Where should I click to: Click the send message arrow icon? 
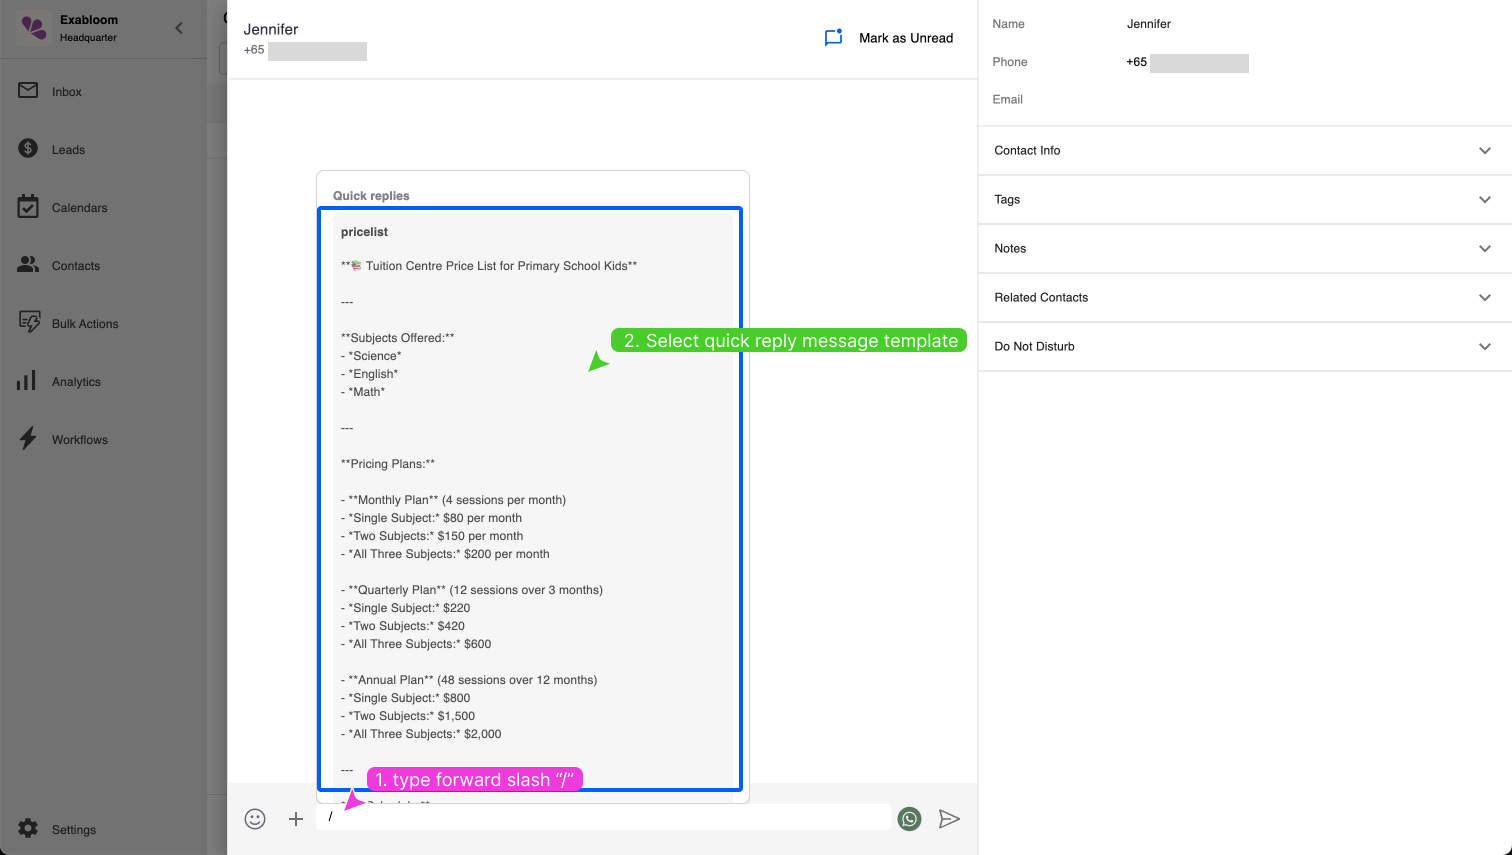(949, 819)
